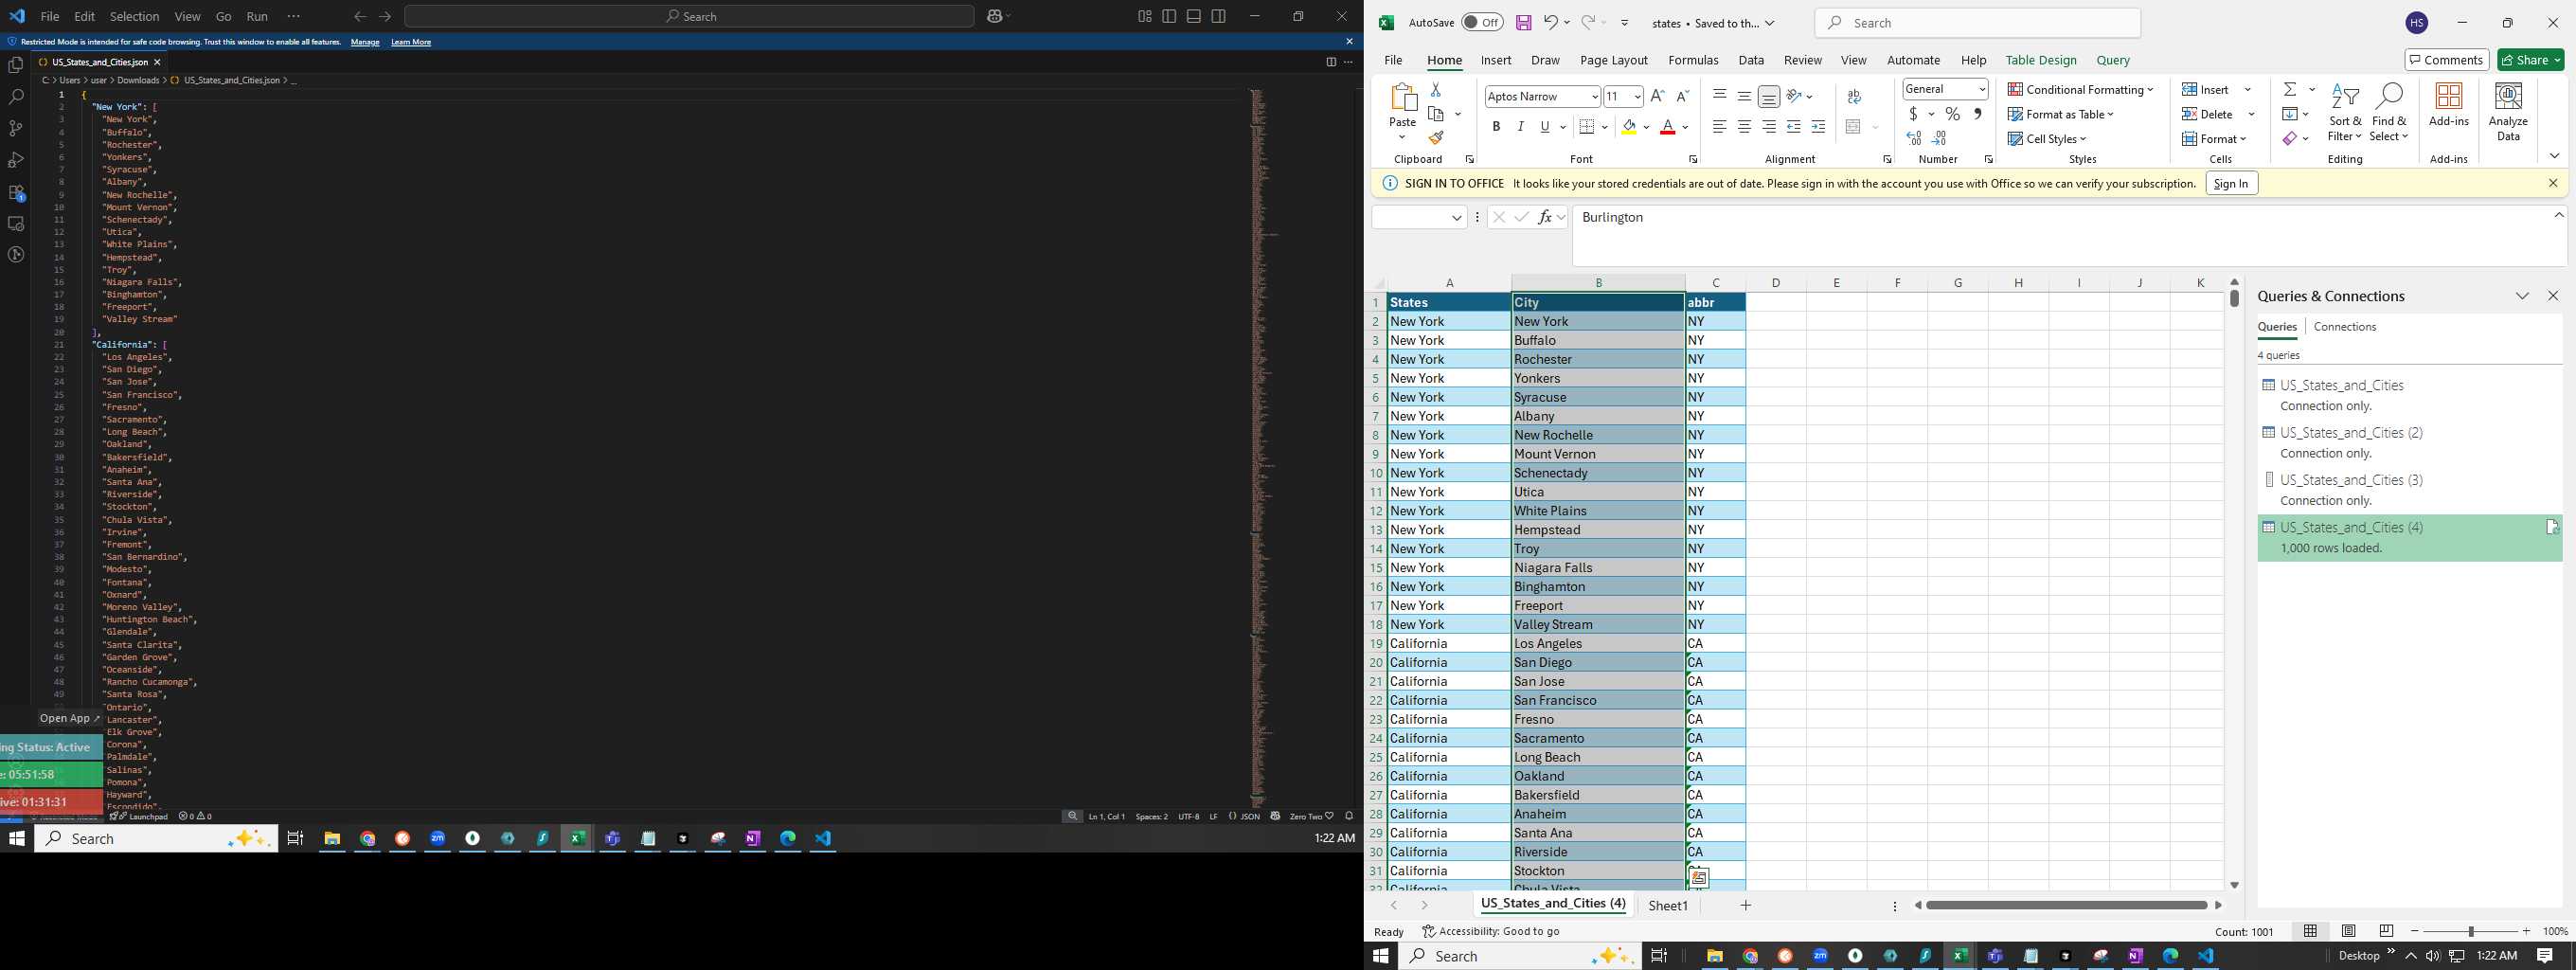Screen dimensions: 2576x970
Task: Click the Comments button in Excel
Action: [2447, 60]
